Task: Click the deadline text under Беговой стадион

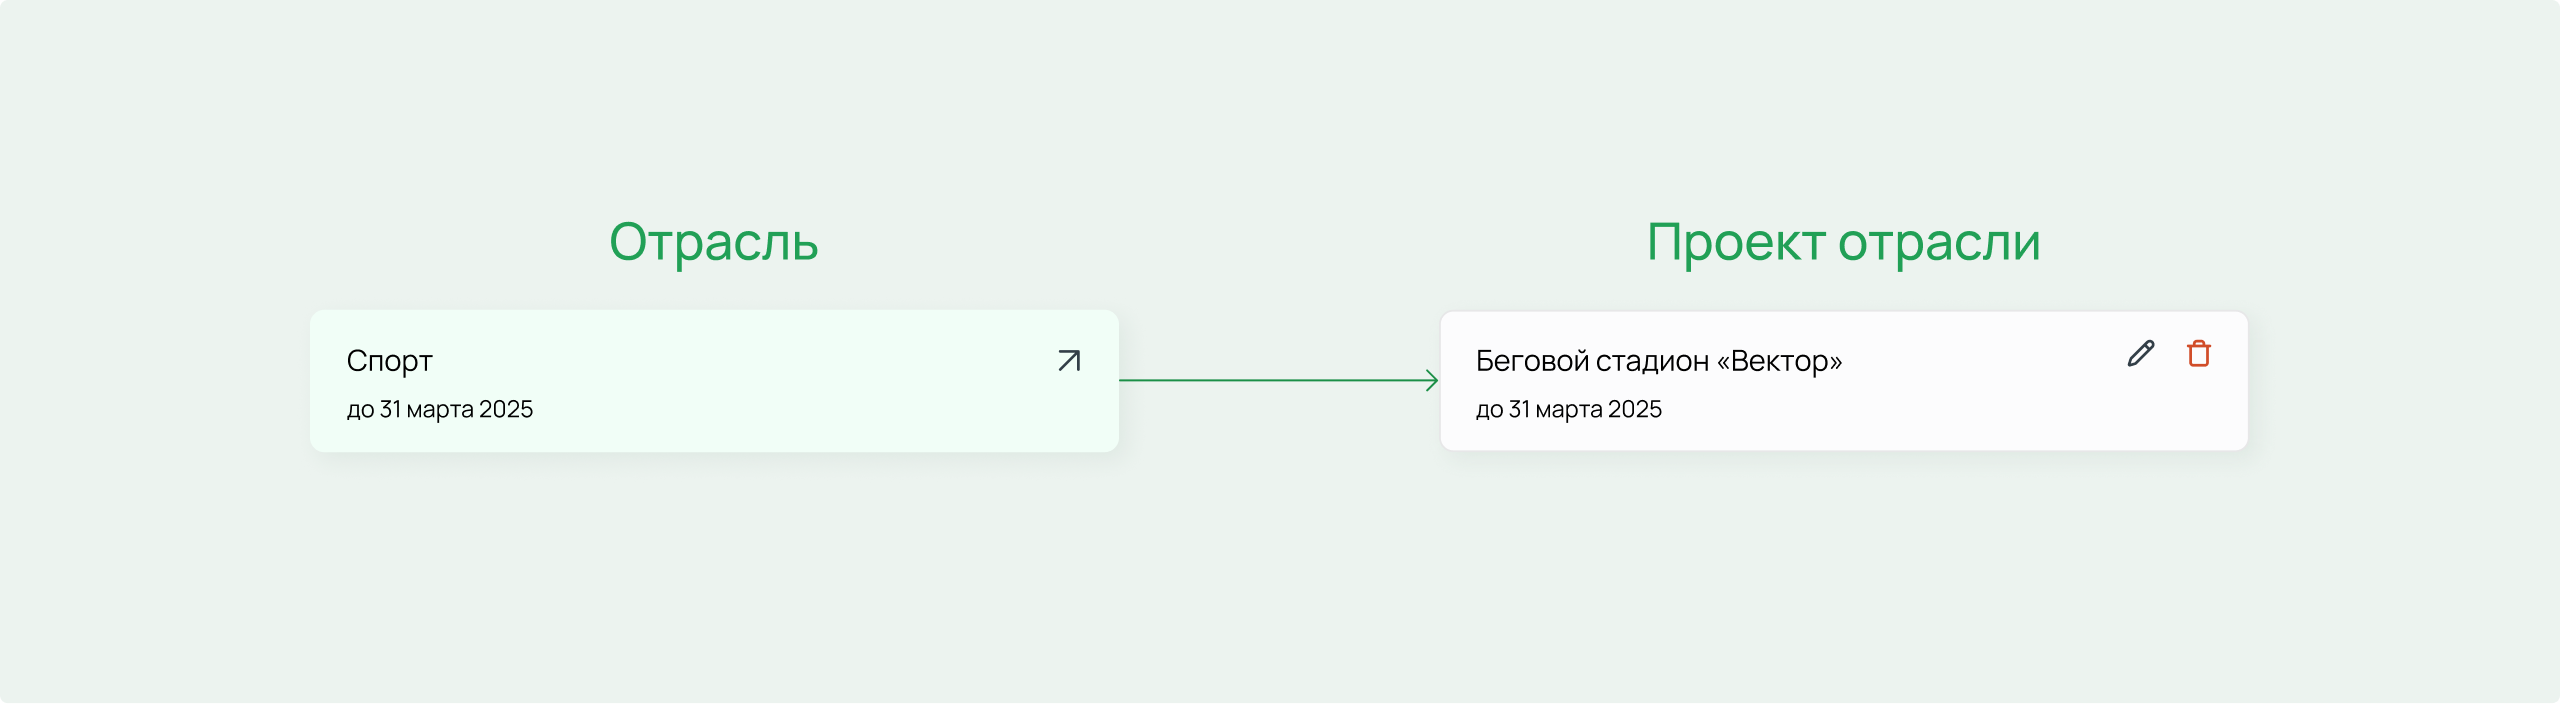Action: tap(1568, 409)
